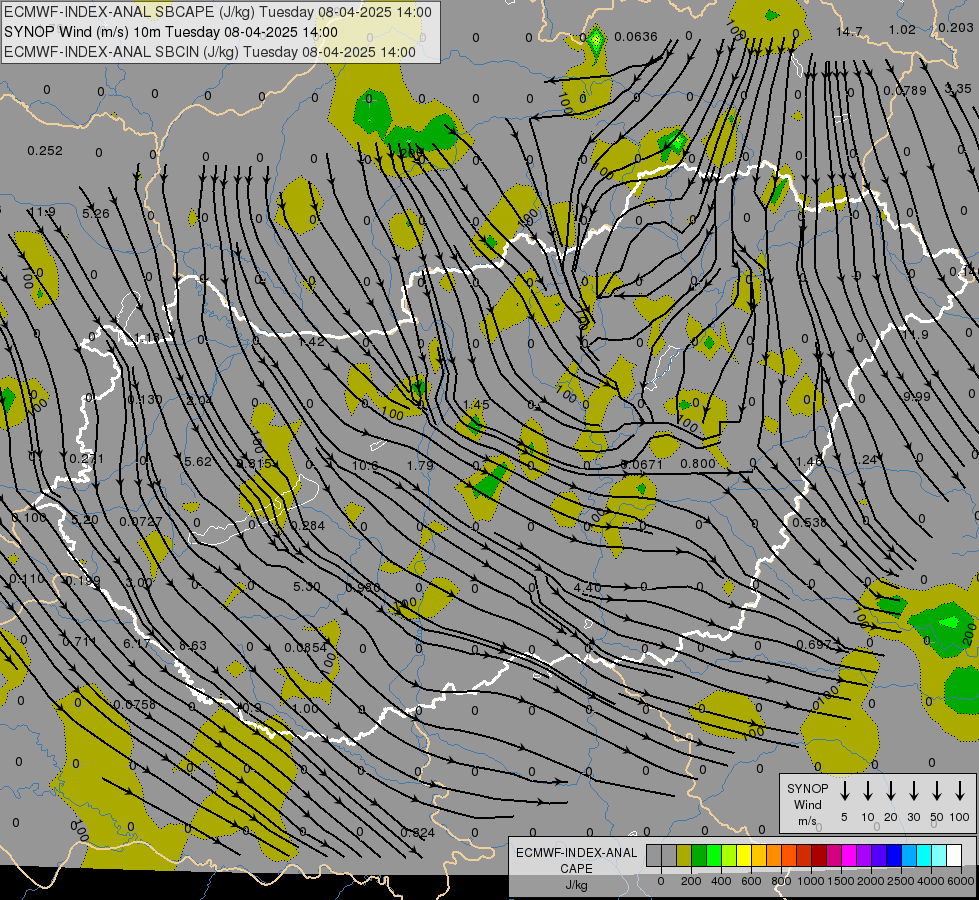Click the 200 tick on the CAPE color bar
Viewport: 979px width, 900px height.
pos(691,881)
